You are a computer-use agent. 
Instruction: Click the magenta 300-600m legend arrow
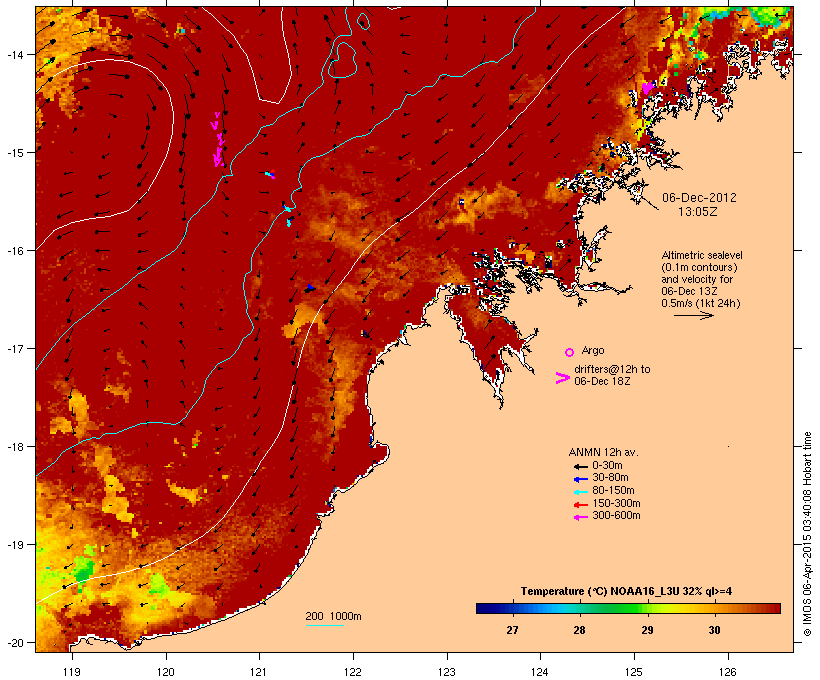click(581, 517)
